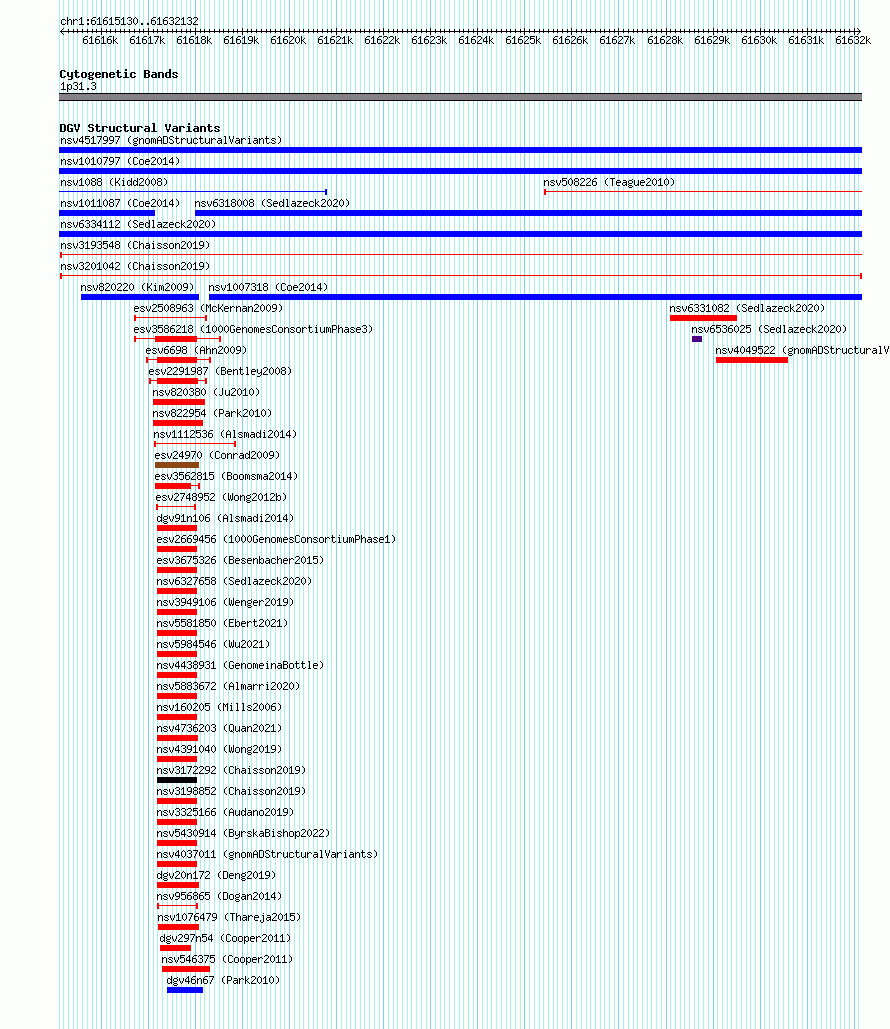
Task: Select nsv956865 (Dogan2014) label
Action: 219,896
